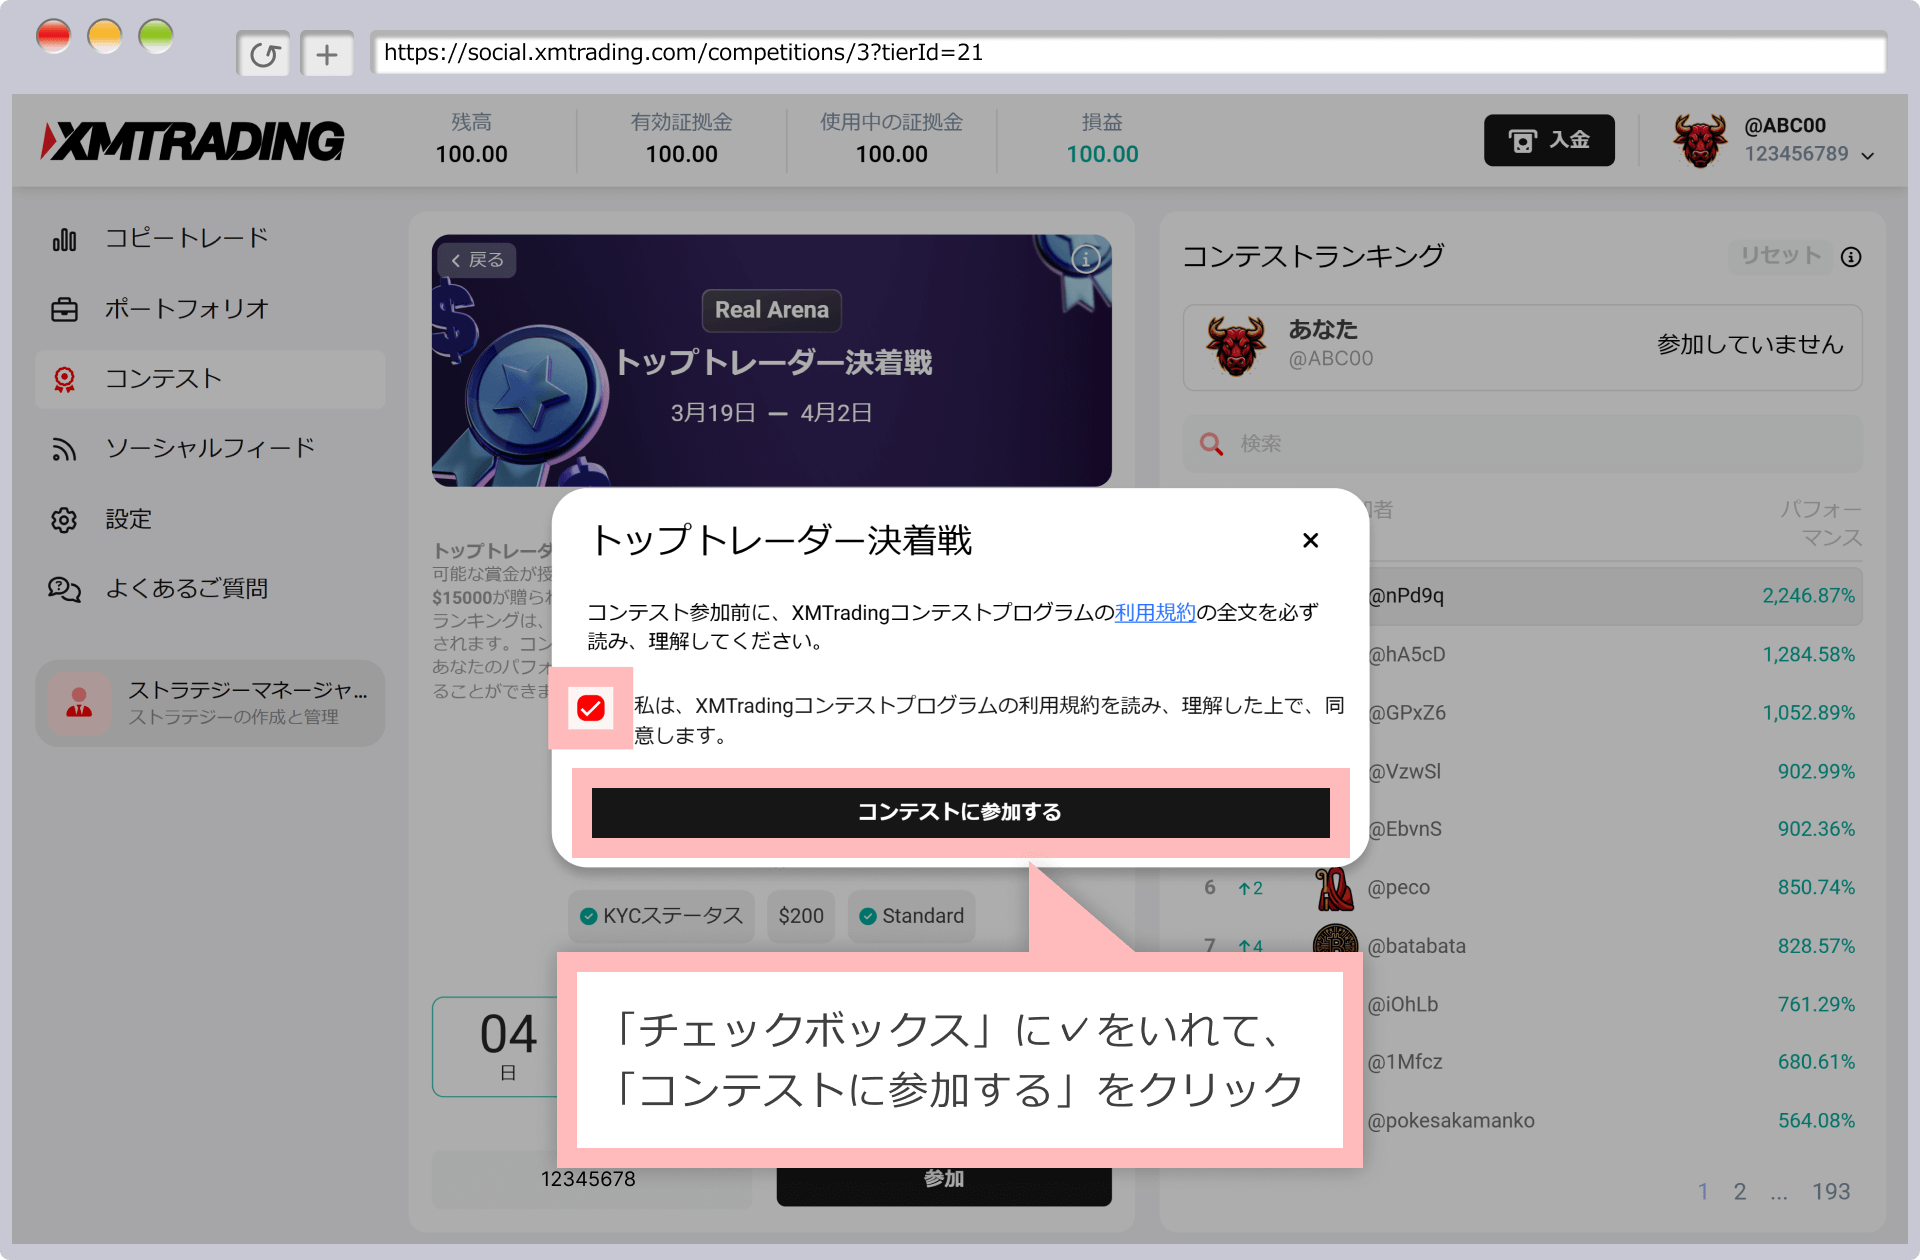
Task: Click the $200 requirement badge
Action: point(801,916)
